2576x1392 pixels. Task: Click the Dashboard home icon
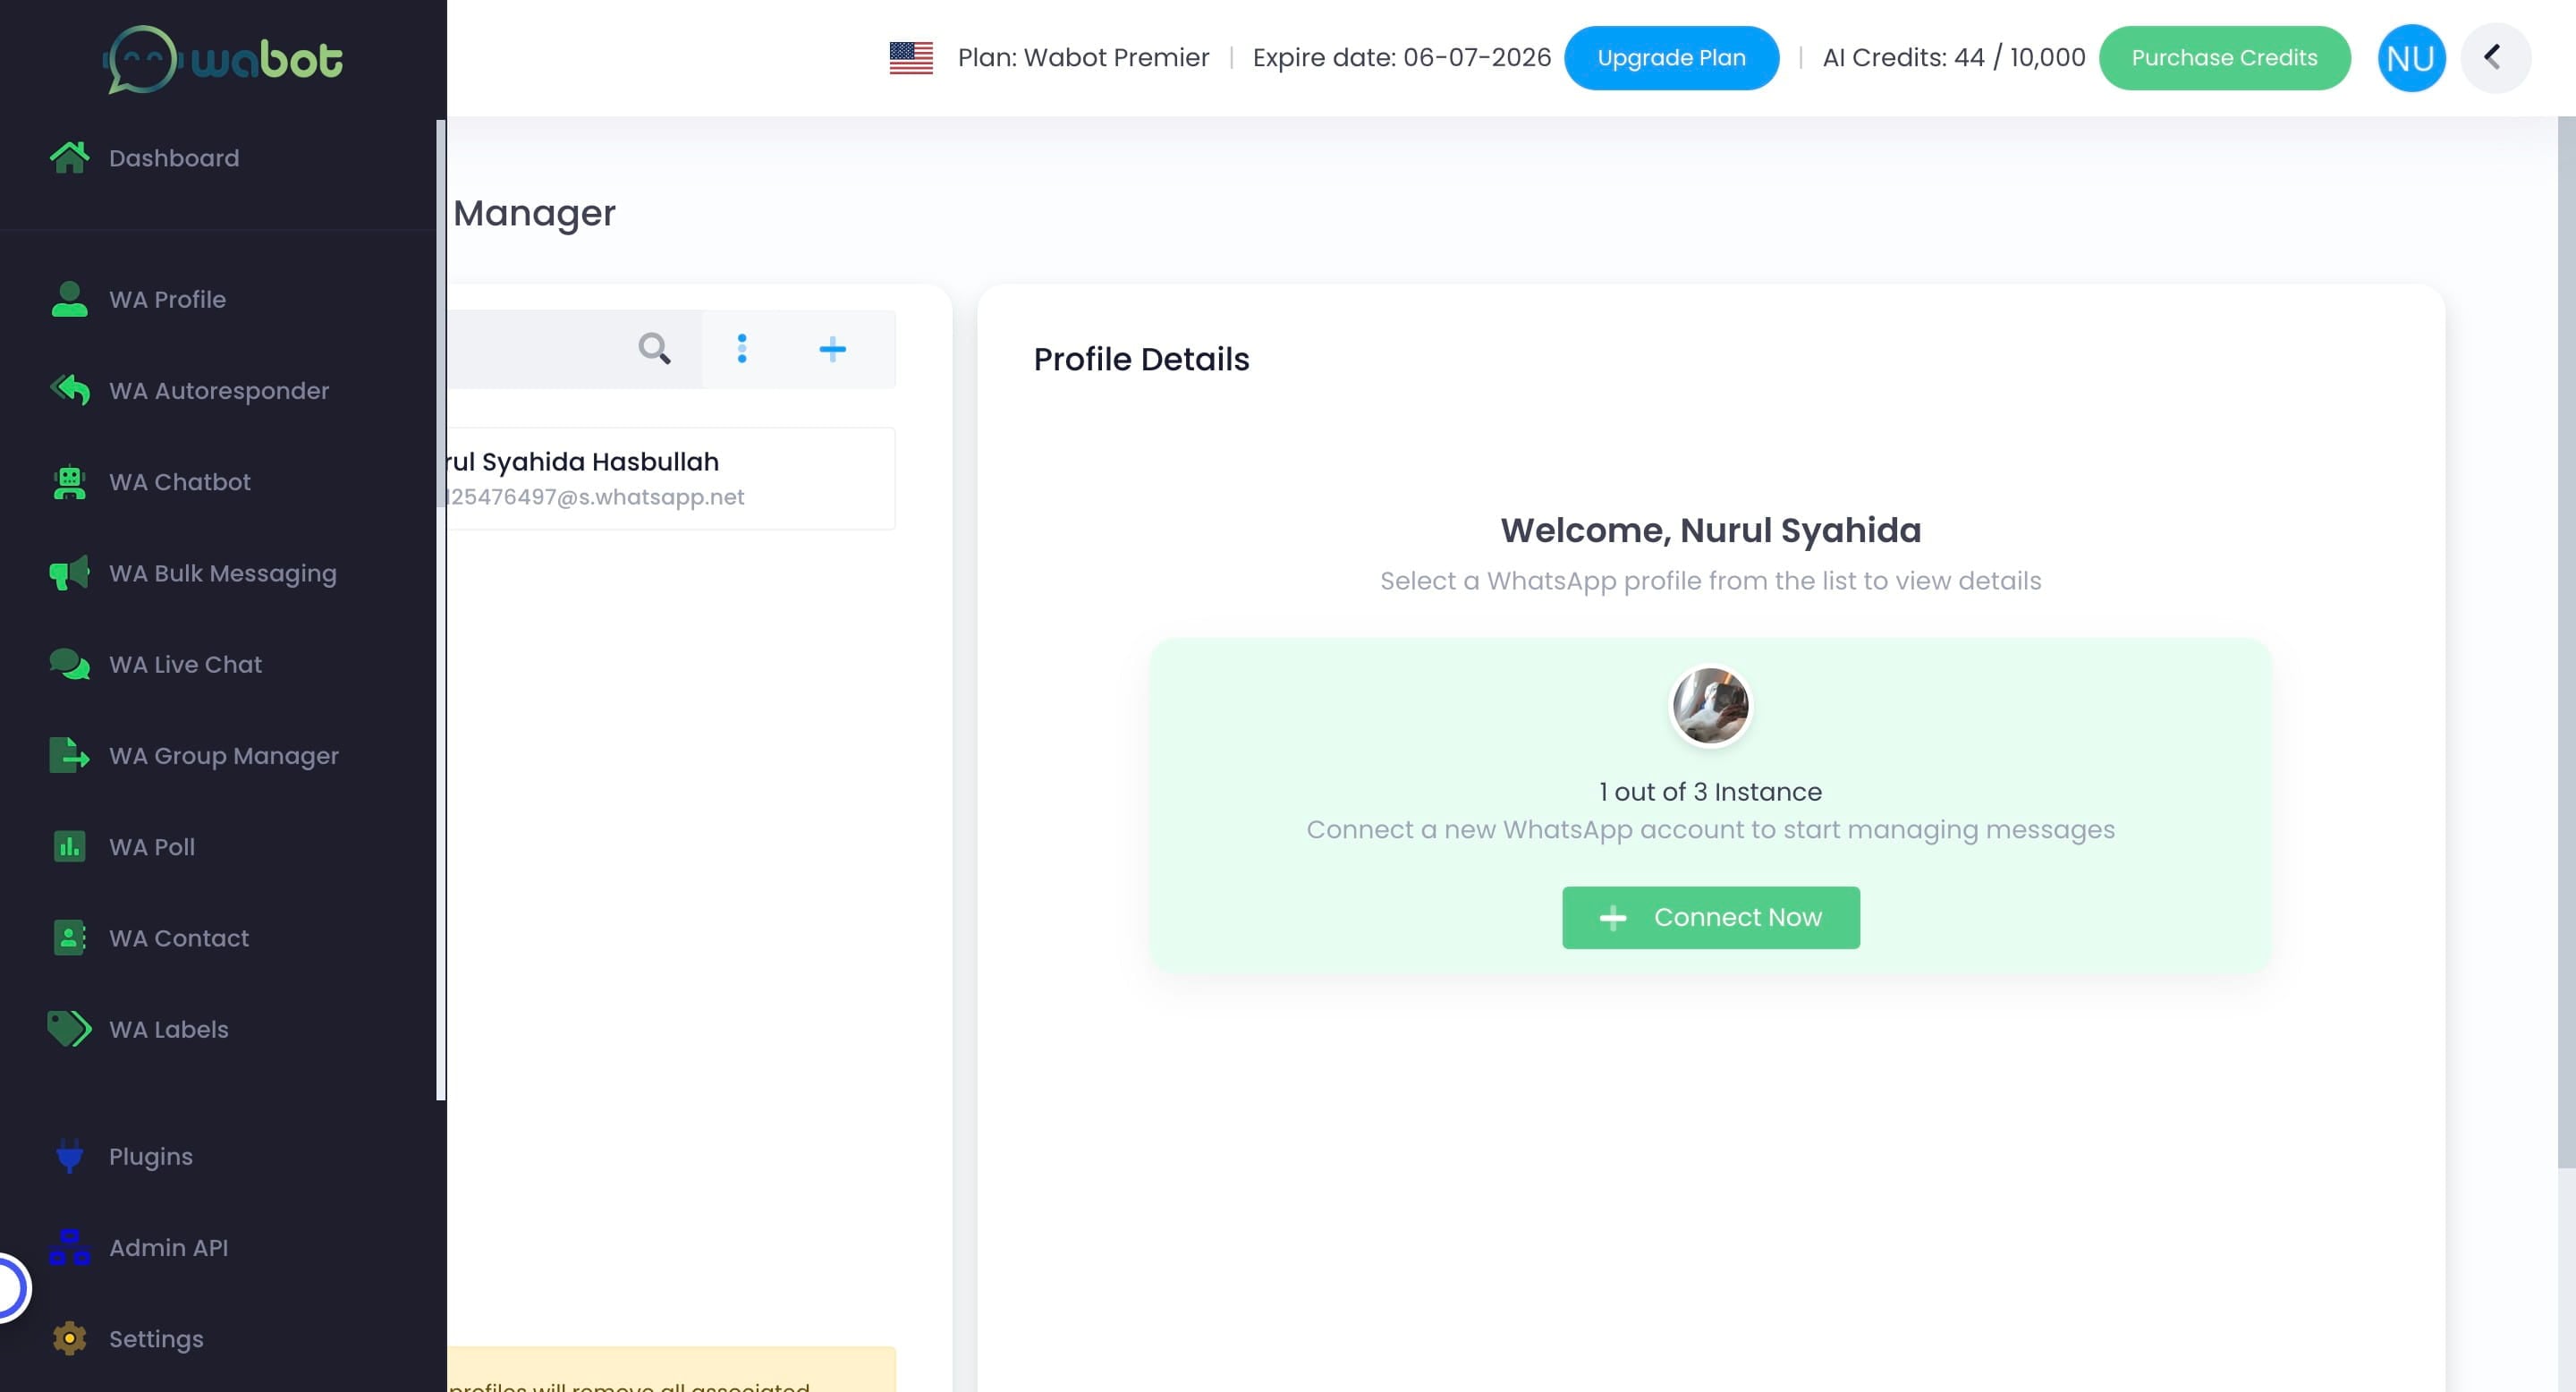[x=69, y=158]
